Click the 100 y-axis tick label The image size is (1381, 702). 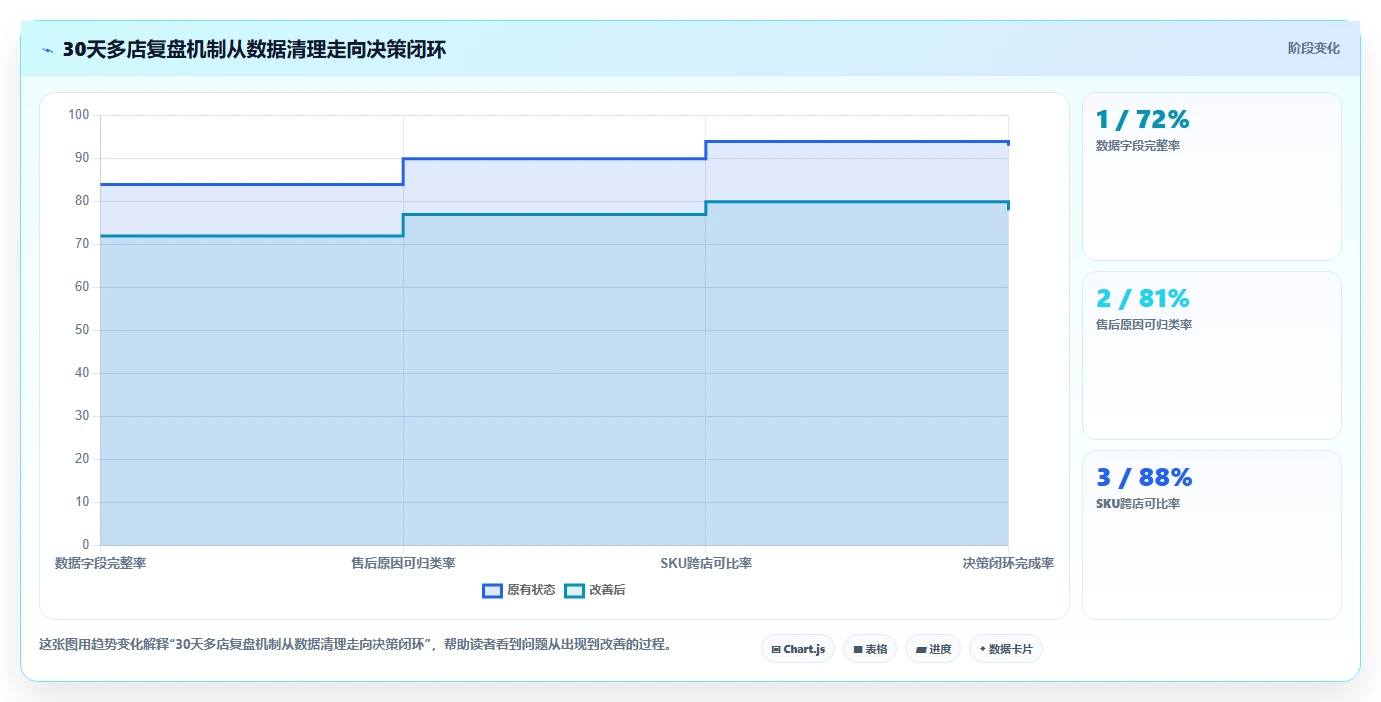[x=79, y=115]
